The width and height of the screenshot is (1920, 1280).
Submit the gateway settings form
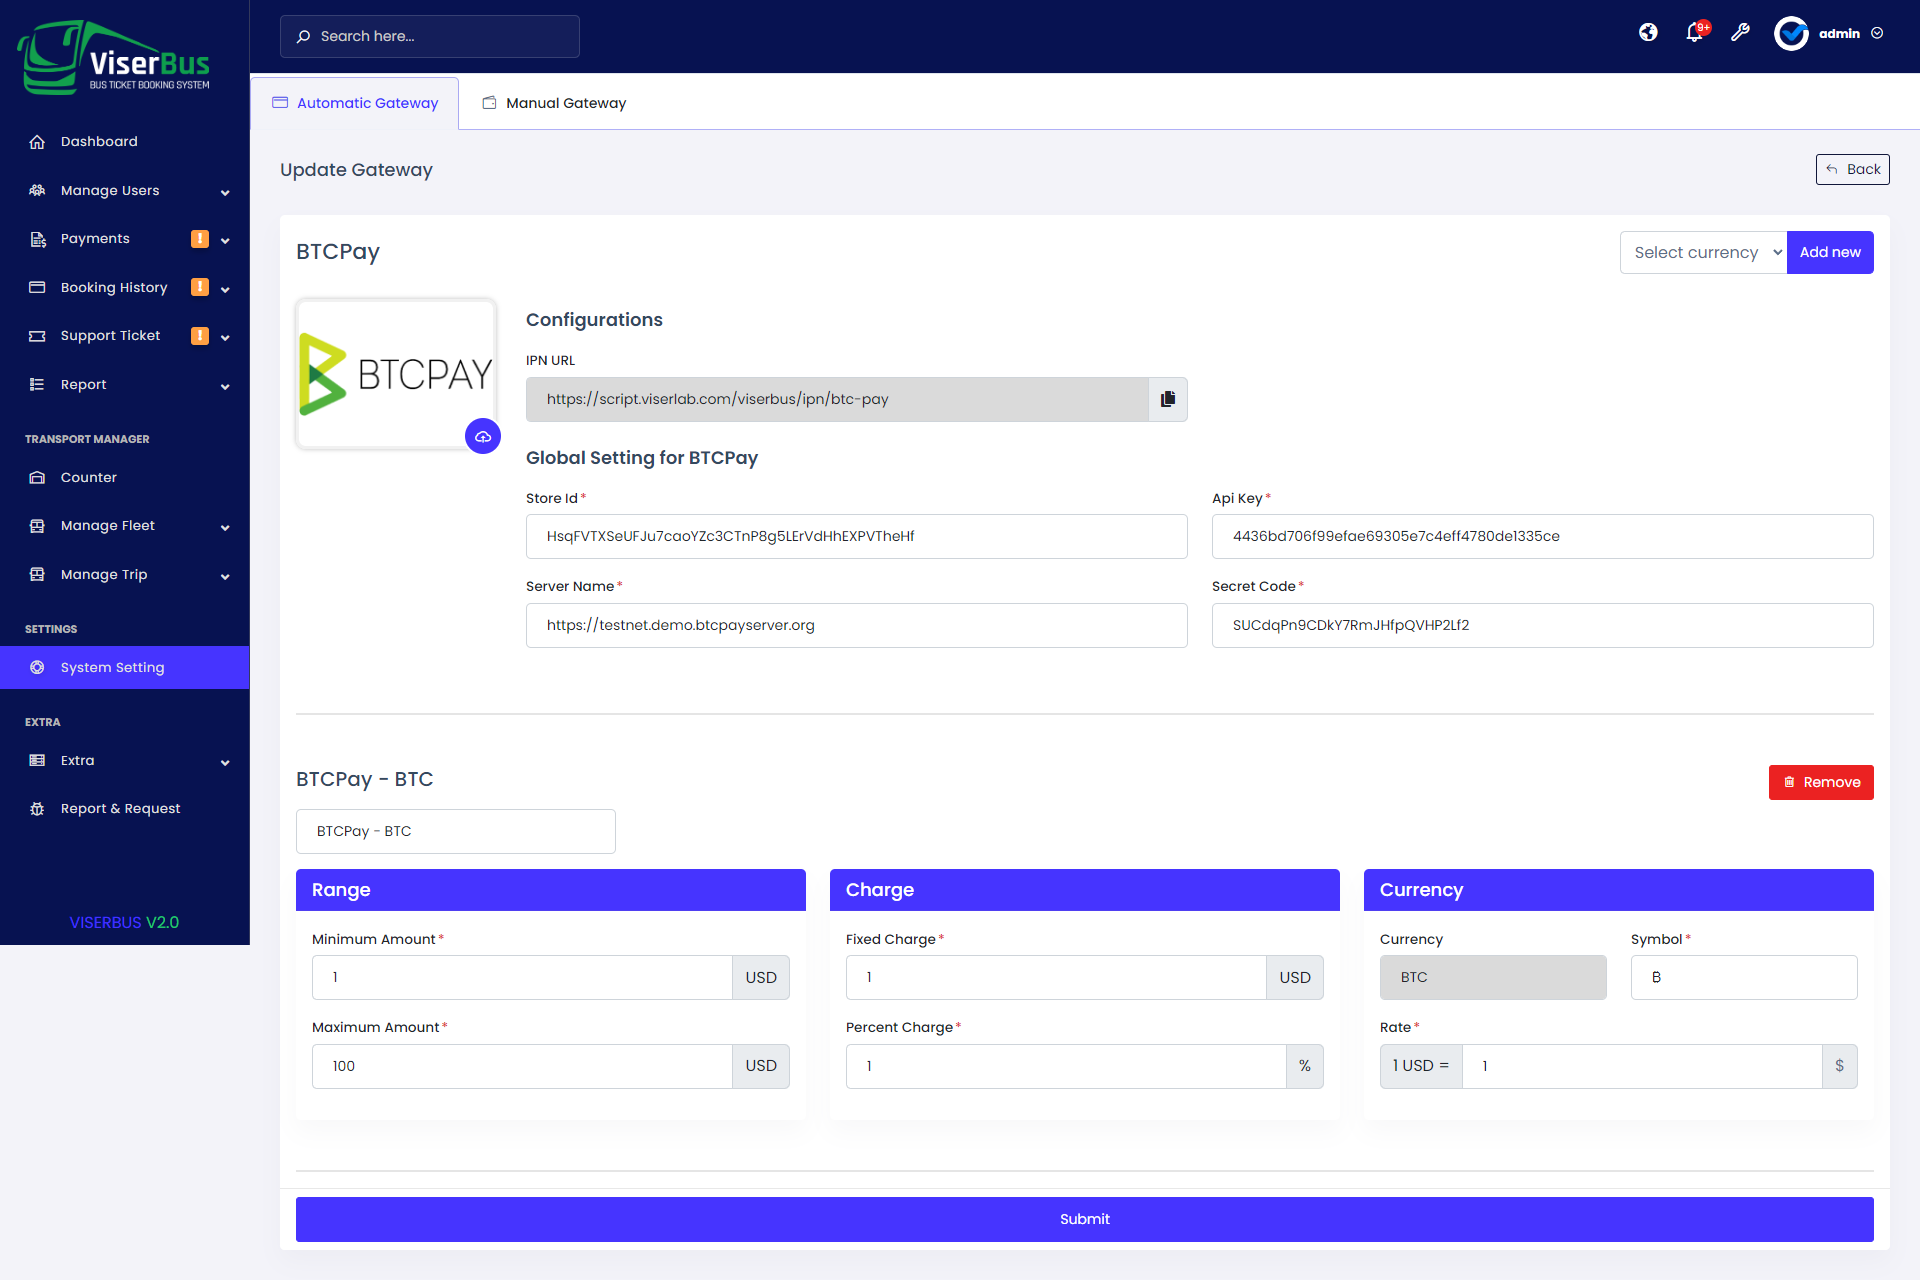[x=1084, y=1219]
